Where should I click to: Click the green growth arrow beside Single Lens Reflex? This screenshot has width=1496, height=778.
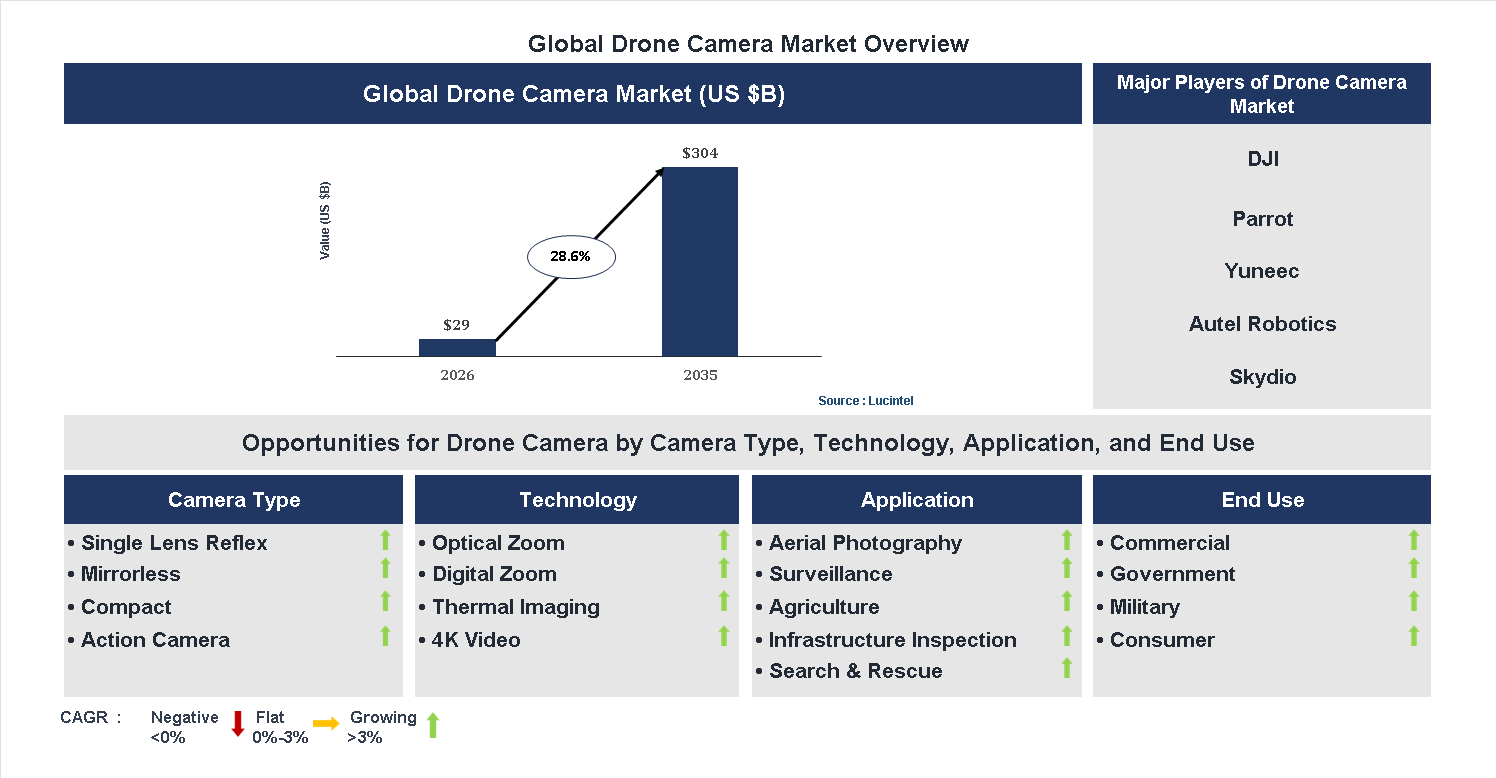pos(385,541)
